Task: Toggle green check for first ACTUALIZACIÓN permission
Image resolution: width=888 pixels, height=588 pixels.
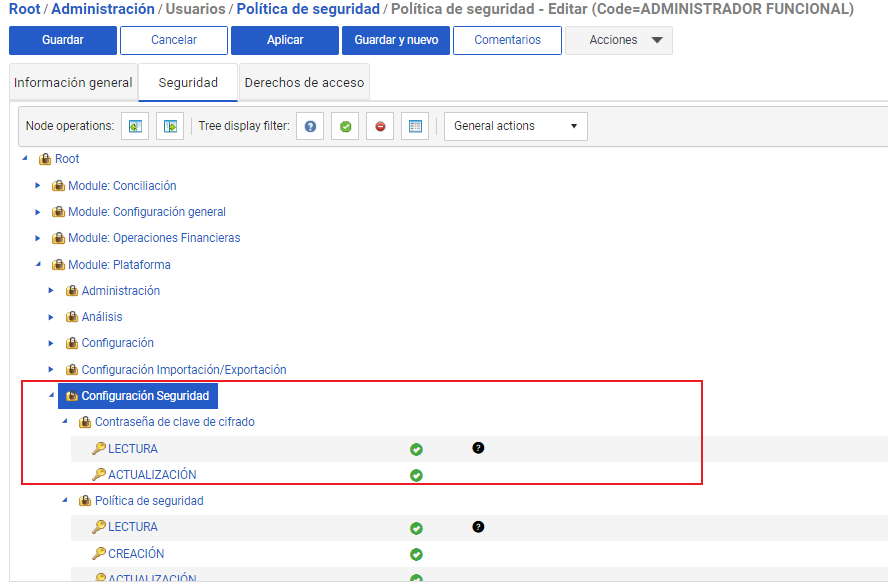Action: click(416, 475)
